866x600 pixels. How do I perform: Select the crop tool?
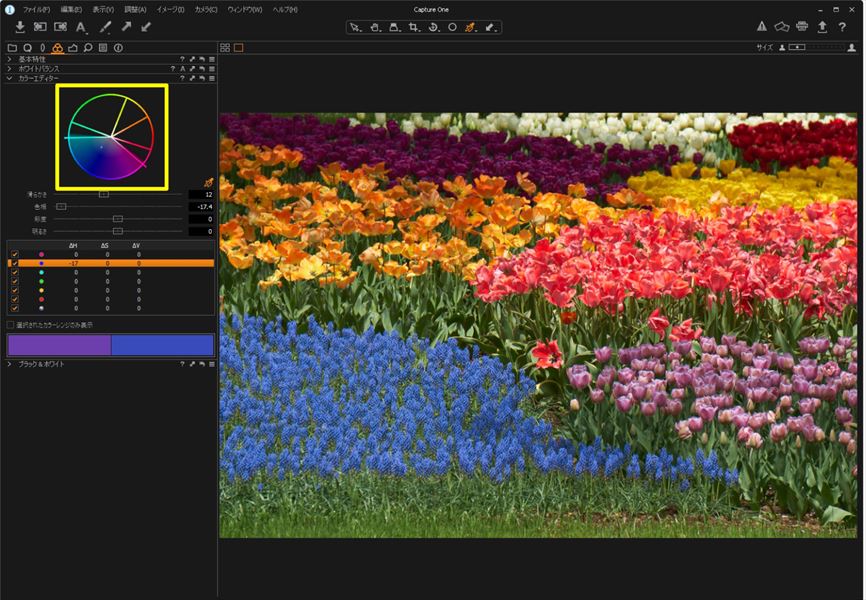[x=414, y=27]
